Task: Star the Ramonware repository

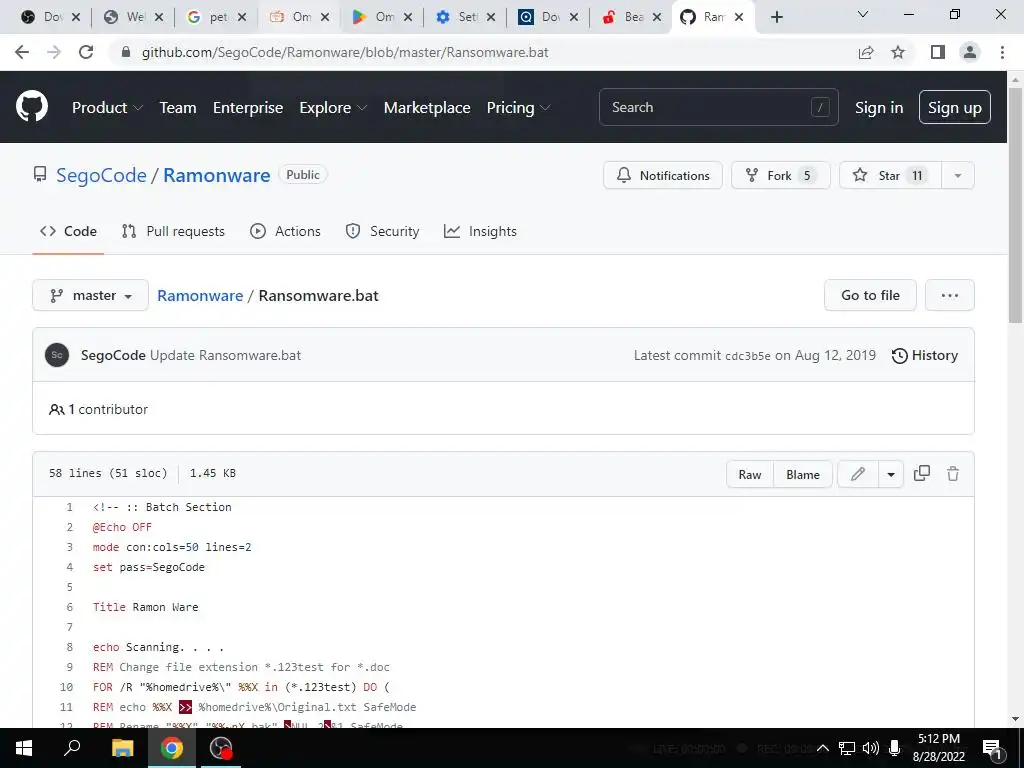Action: click(890, 175)
